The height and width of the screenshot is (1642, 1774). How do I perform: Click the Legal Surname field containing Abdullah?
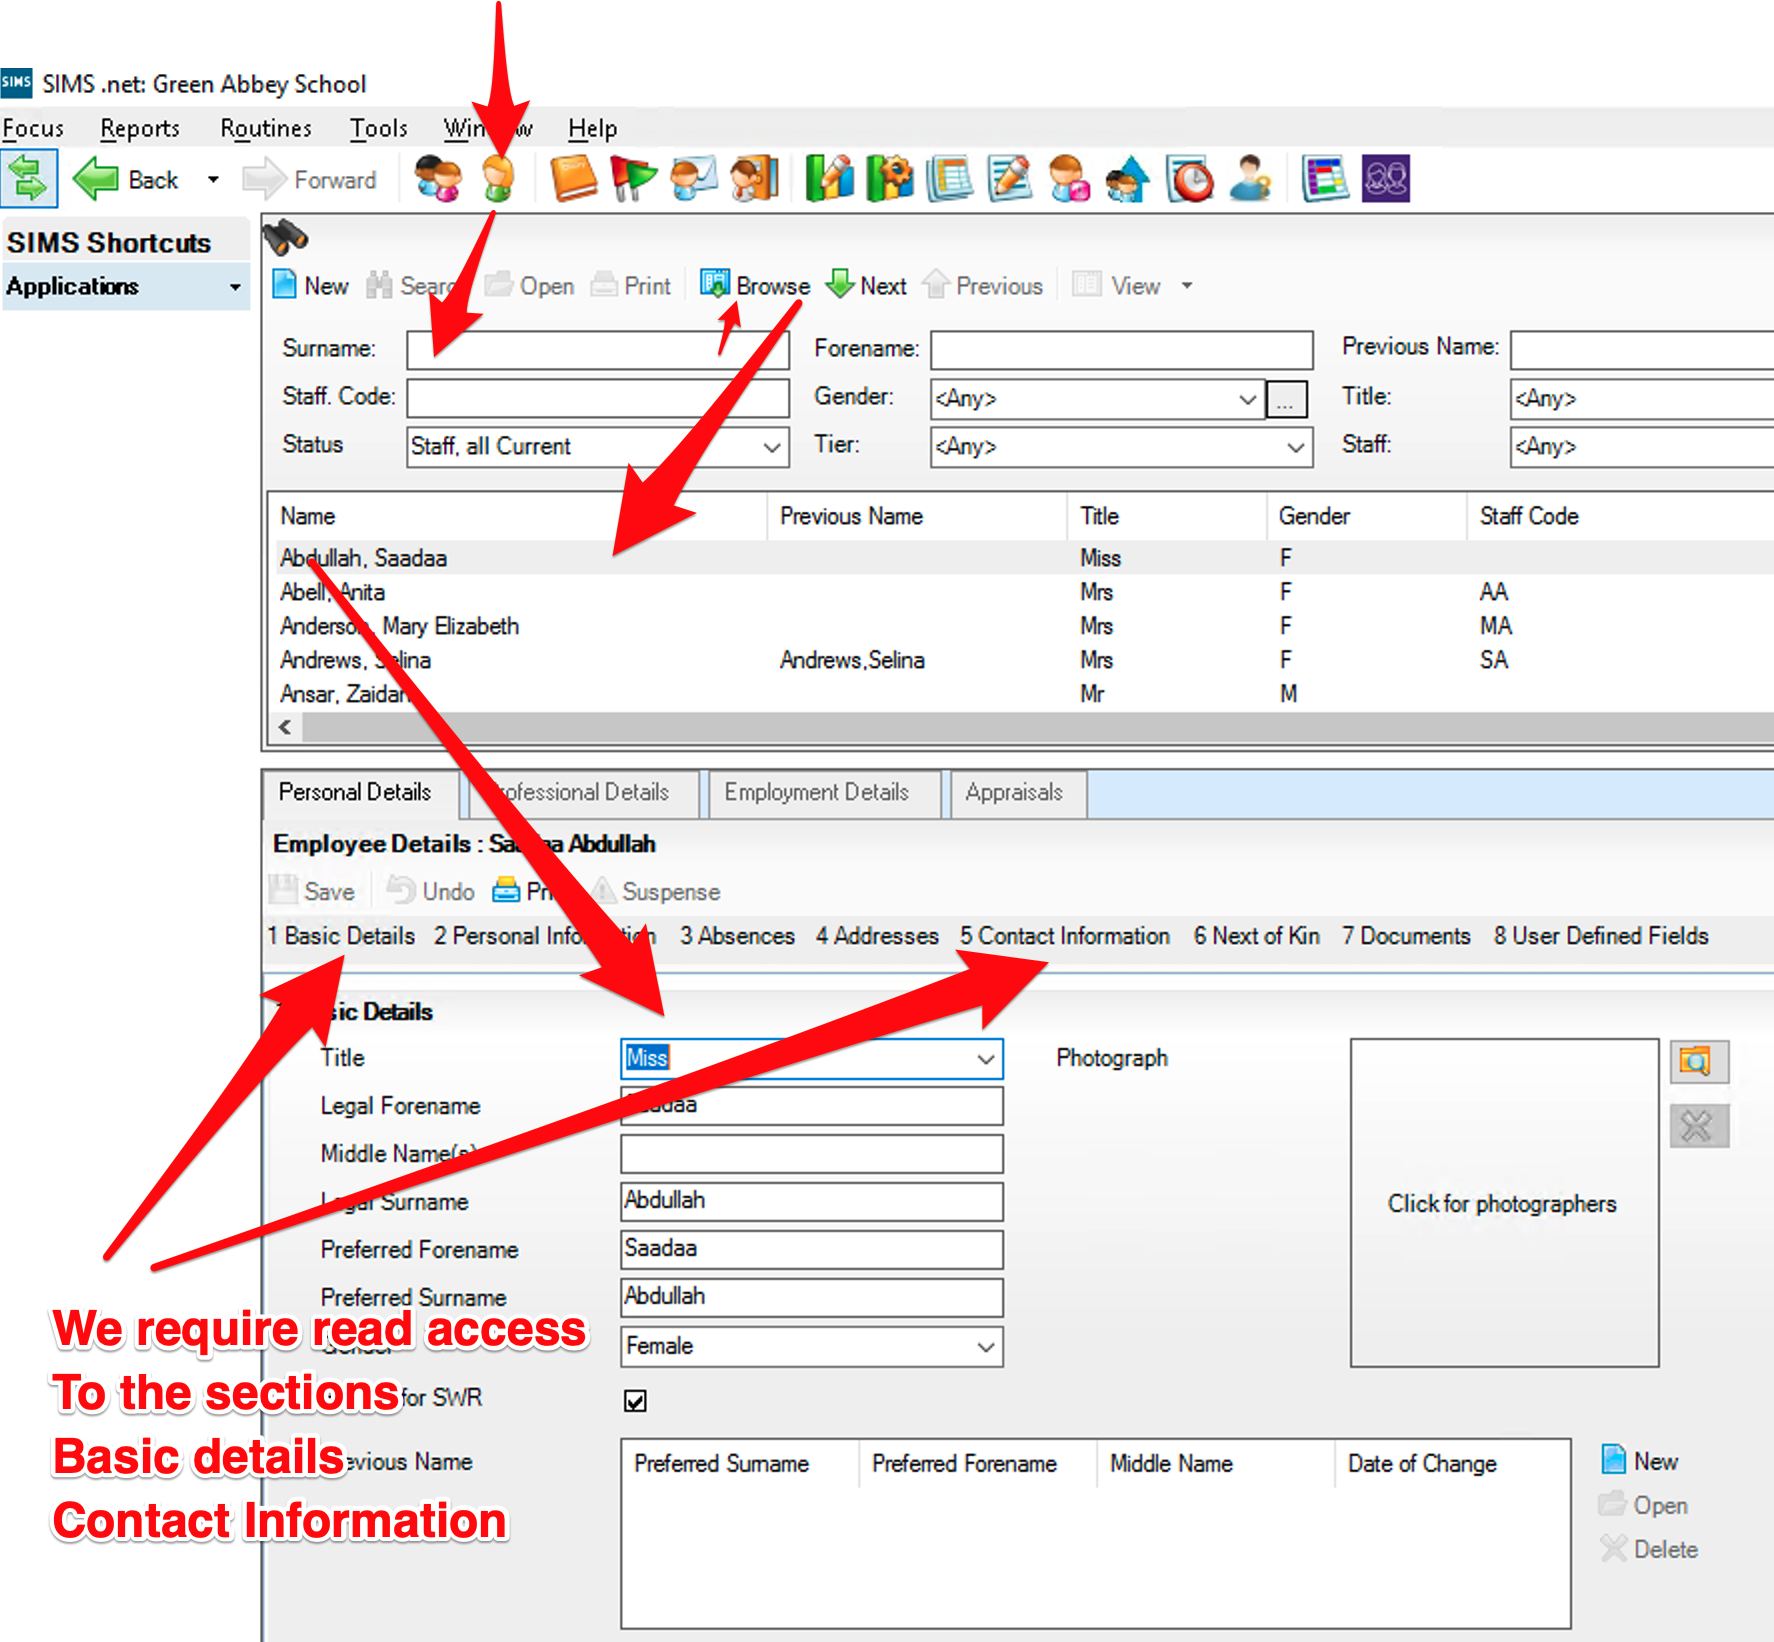point(811,1201)
